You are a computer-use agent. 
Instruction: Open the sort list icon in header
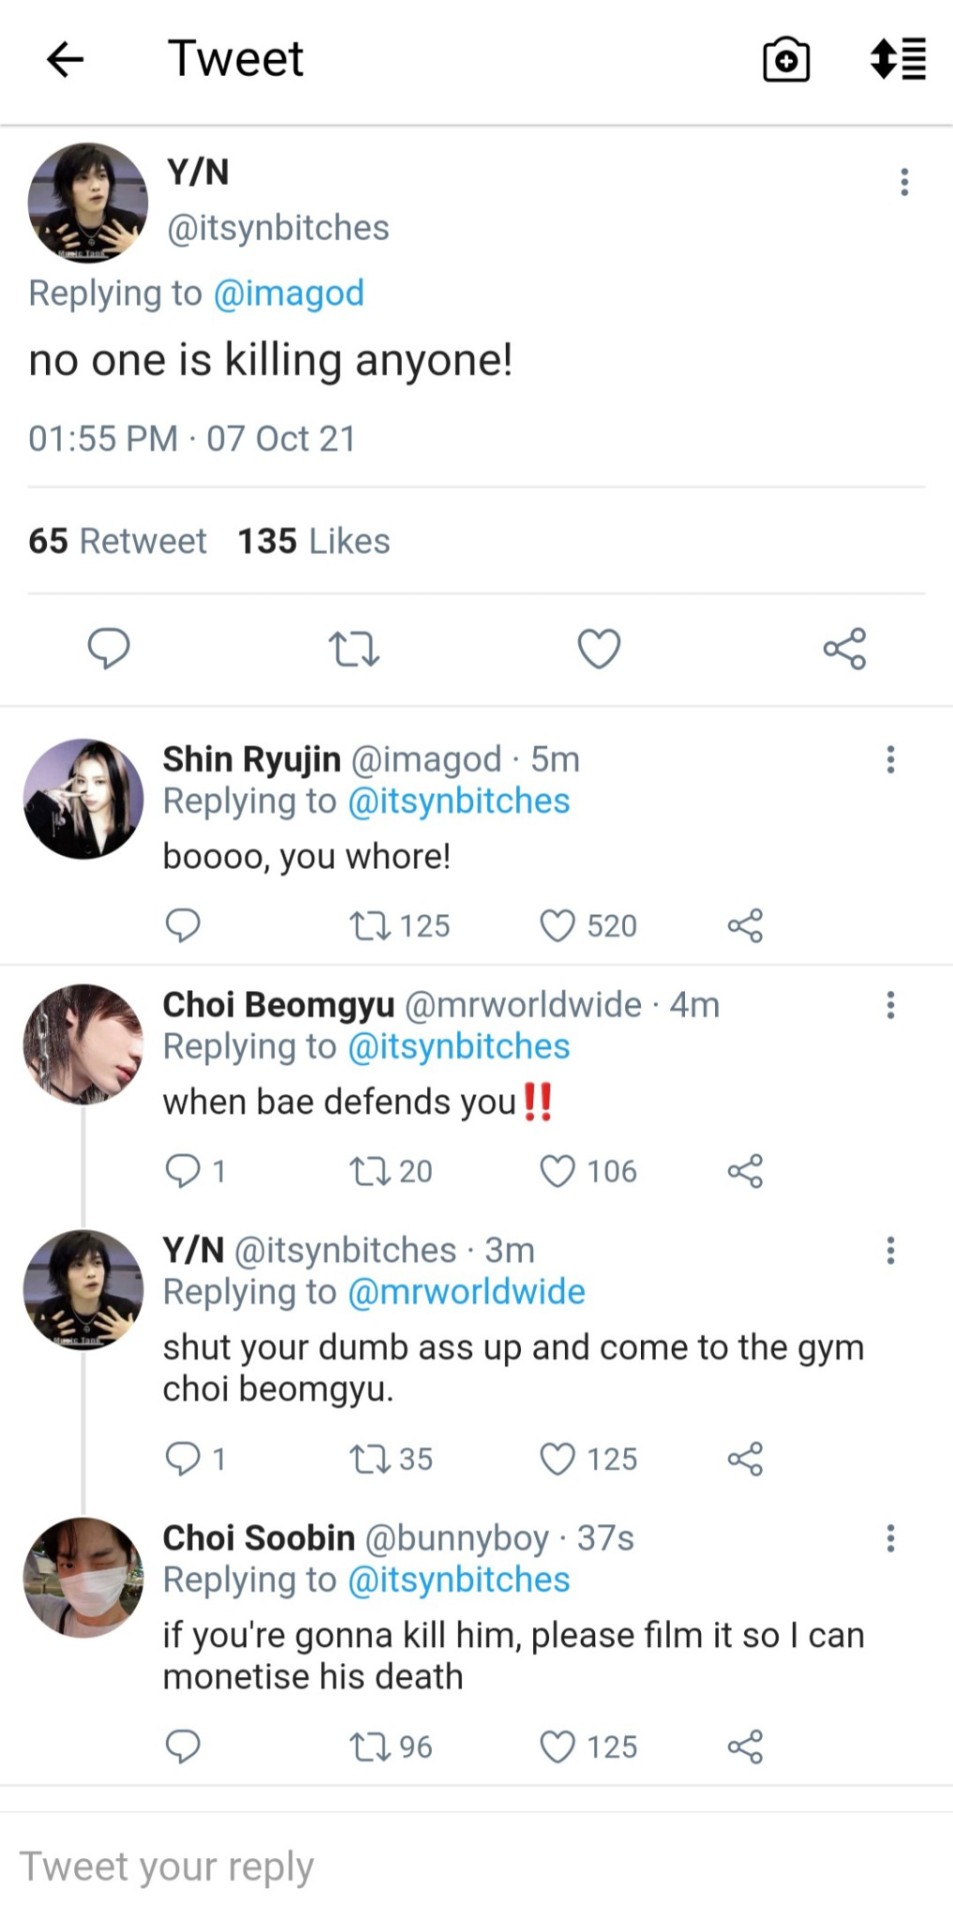(898, 60)
